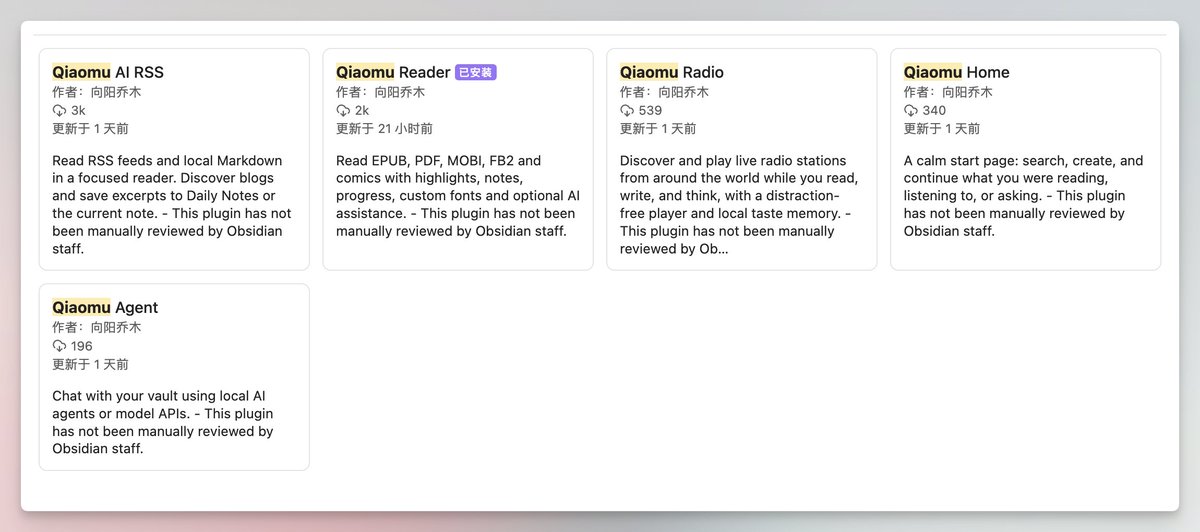Click the author line on Qiaomu Radio
The height and width of the screenshot is (532, 1200).
point(665,92)
